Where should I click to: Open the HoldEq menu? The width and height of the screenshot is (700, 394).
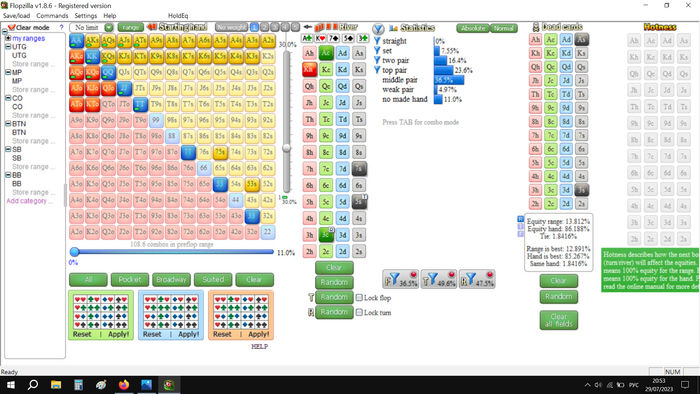click(178, 16)
